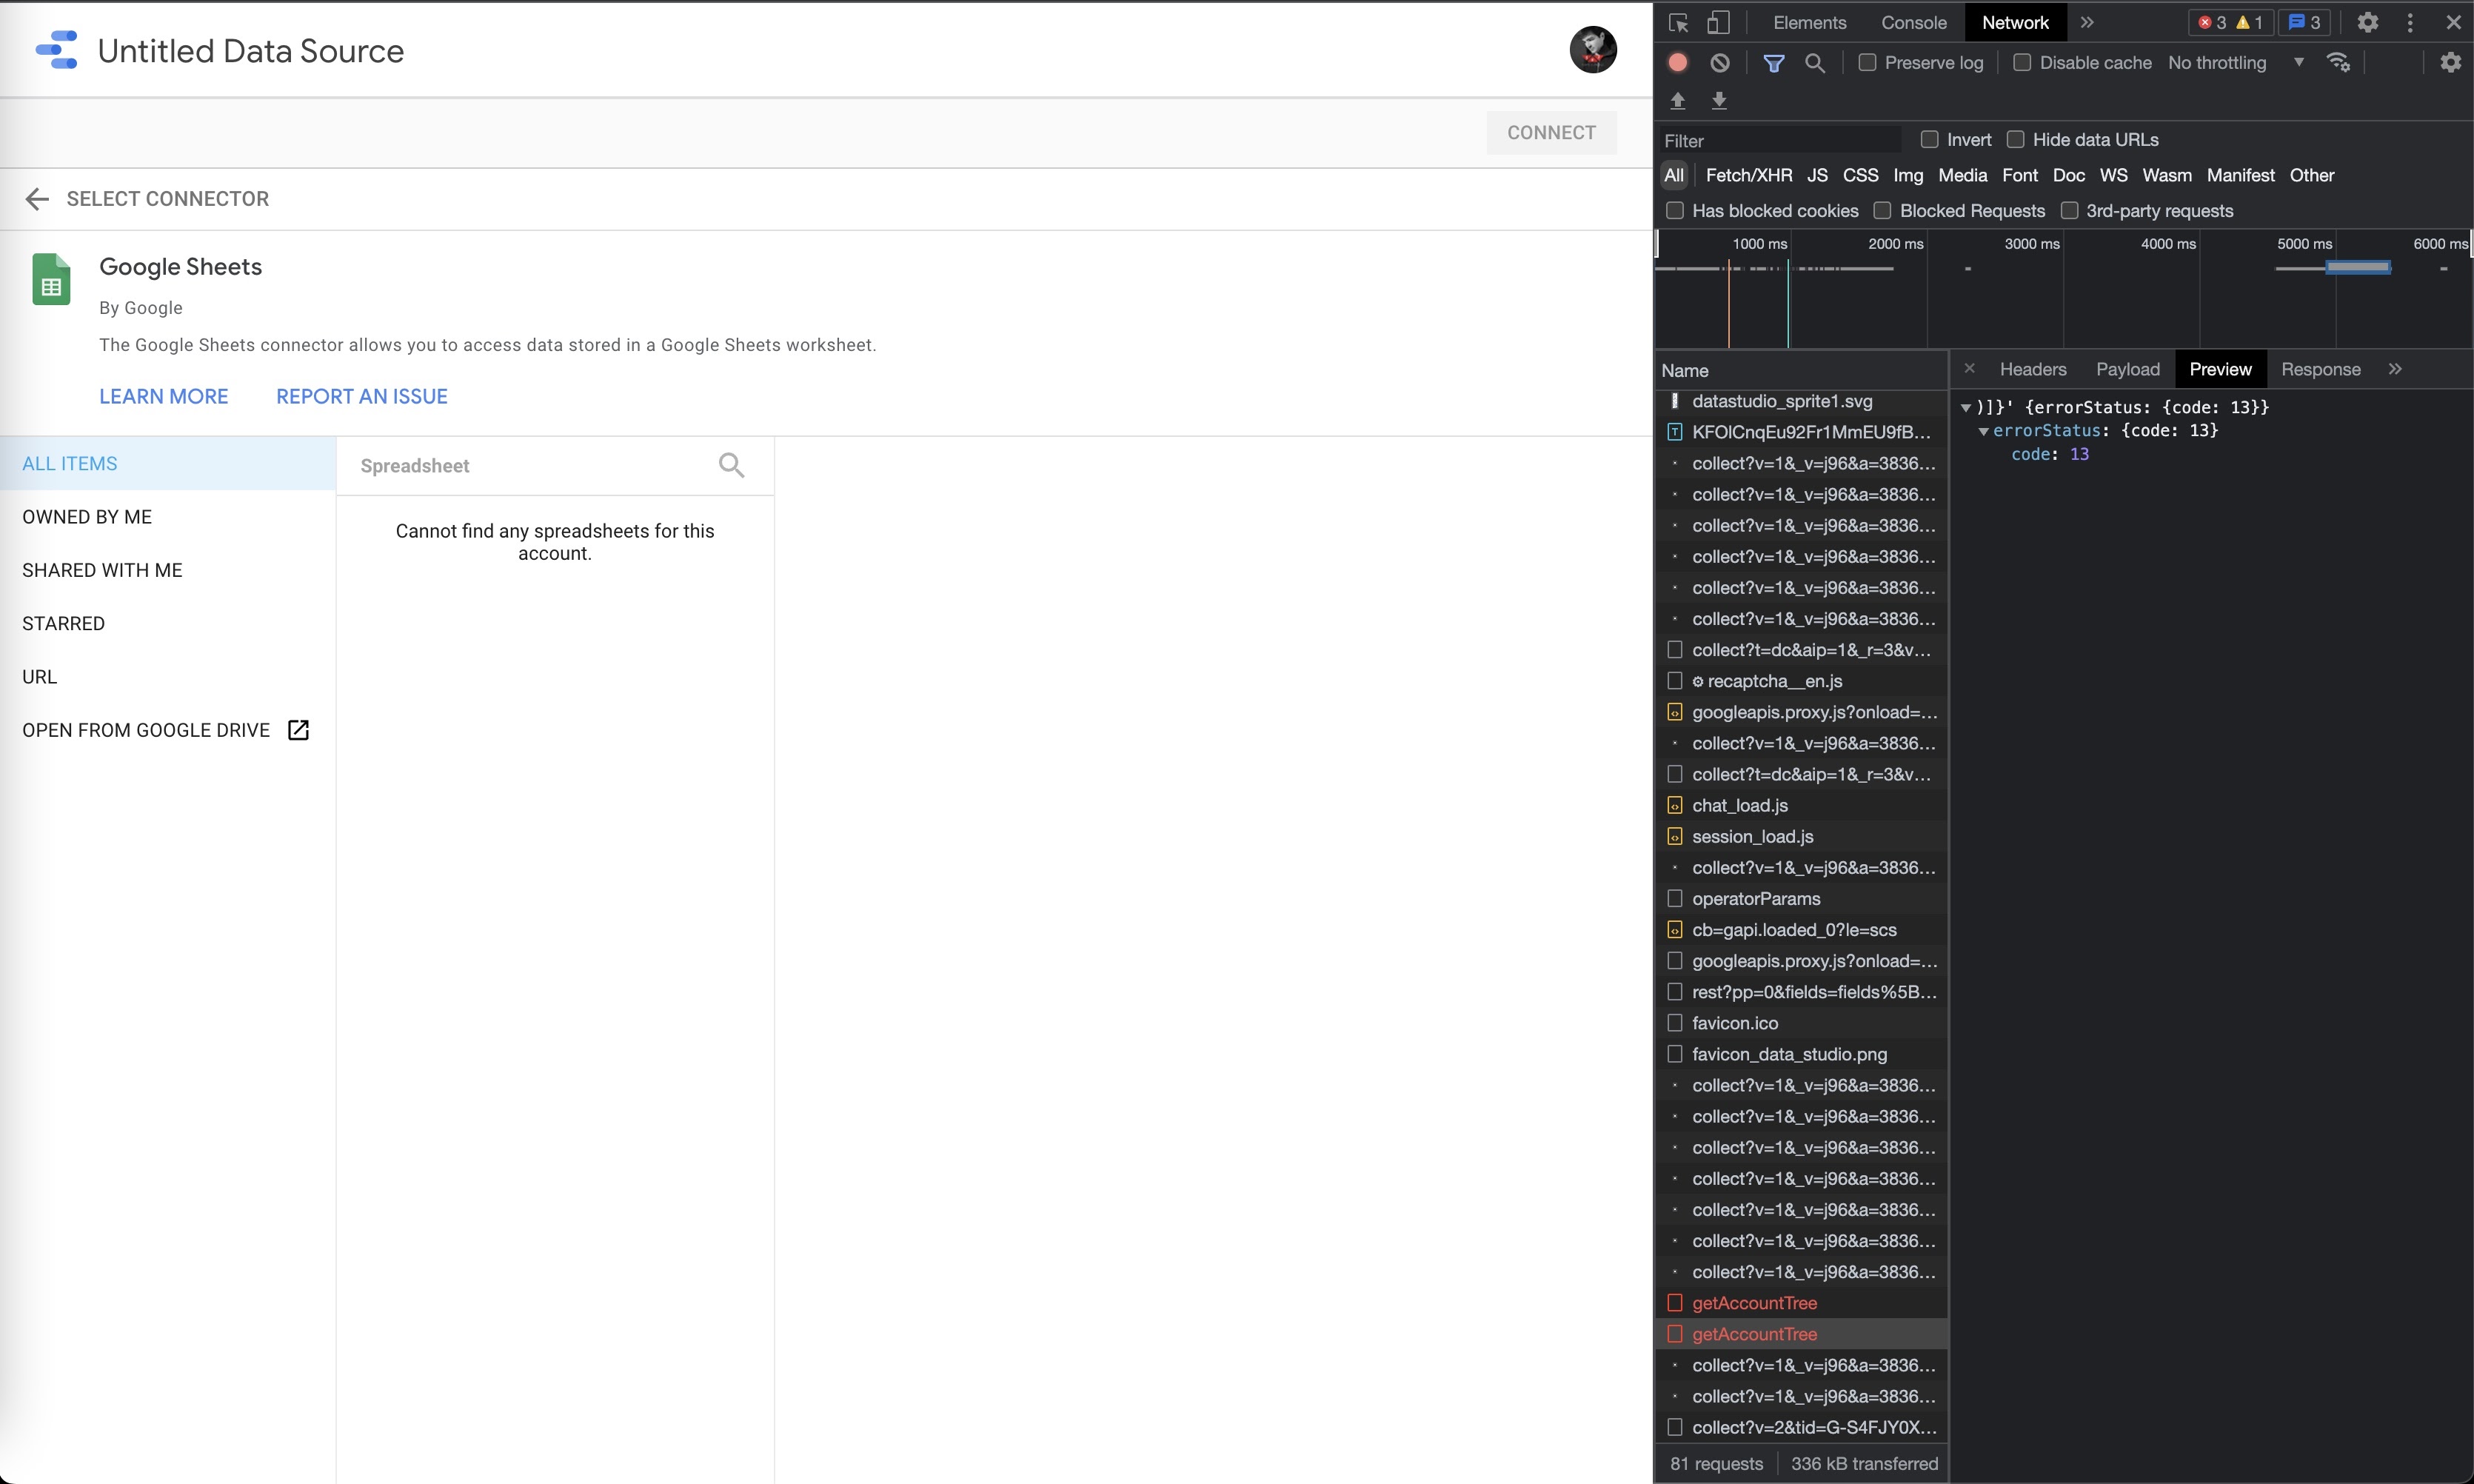Select the ALL ITEMS category
The width and height of the screenshot is (2474, 1484).
tap(167, 463)
